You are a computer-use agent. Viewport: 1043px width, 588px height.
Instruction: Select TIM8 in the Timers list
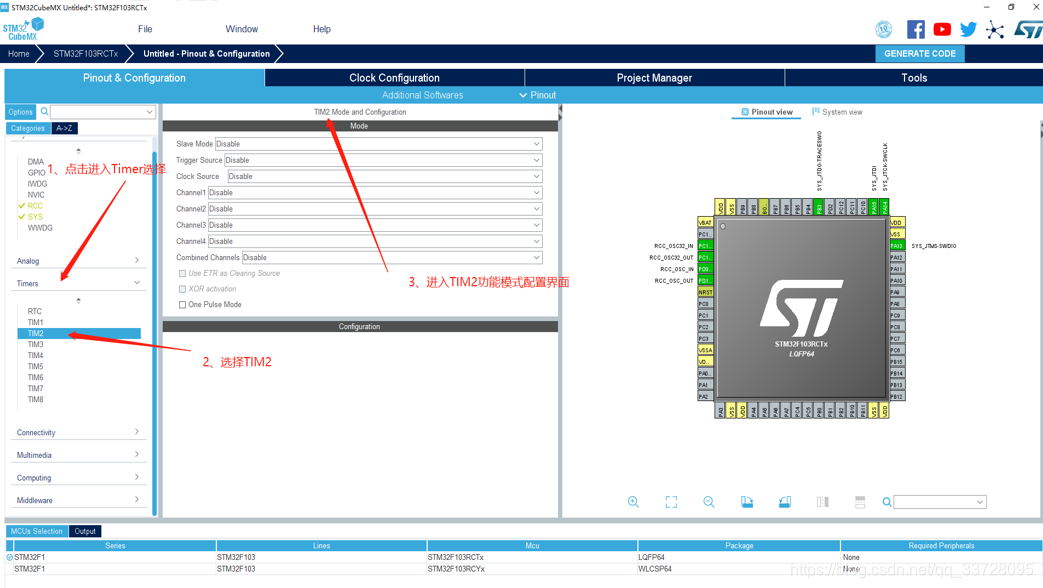(x=35, y=400)
